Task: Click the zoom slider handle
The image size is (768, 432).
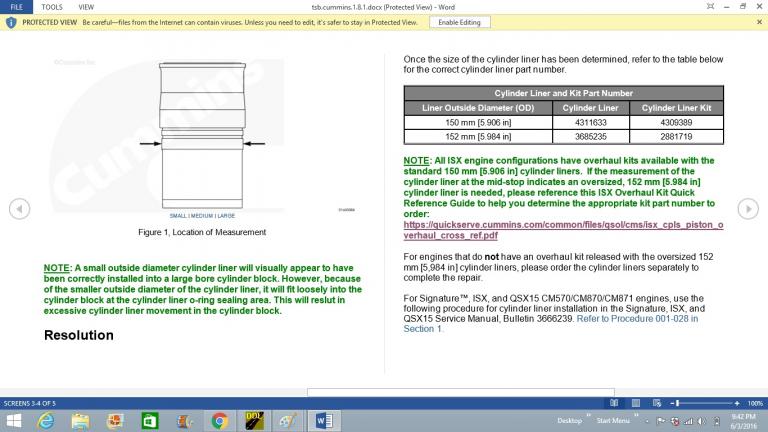Action: coord(677,403)
